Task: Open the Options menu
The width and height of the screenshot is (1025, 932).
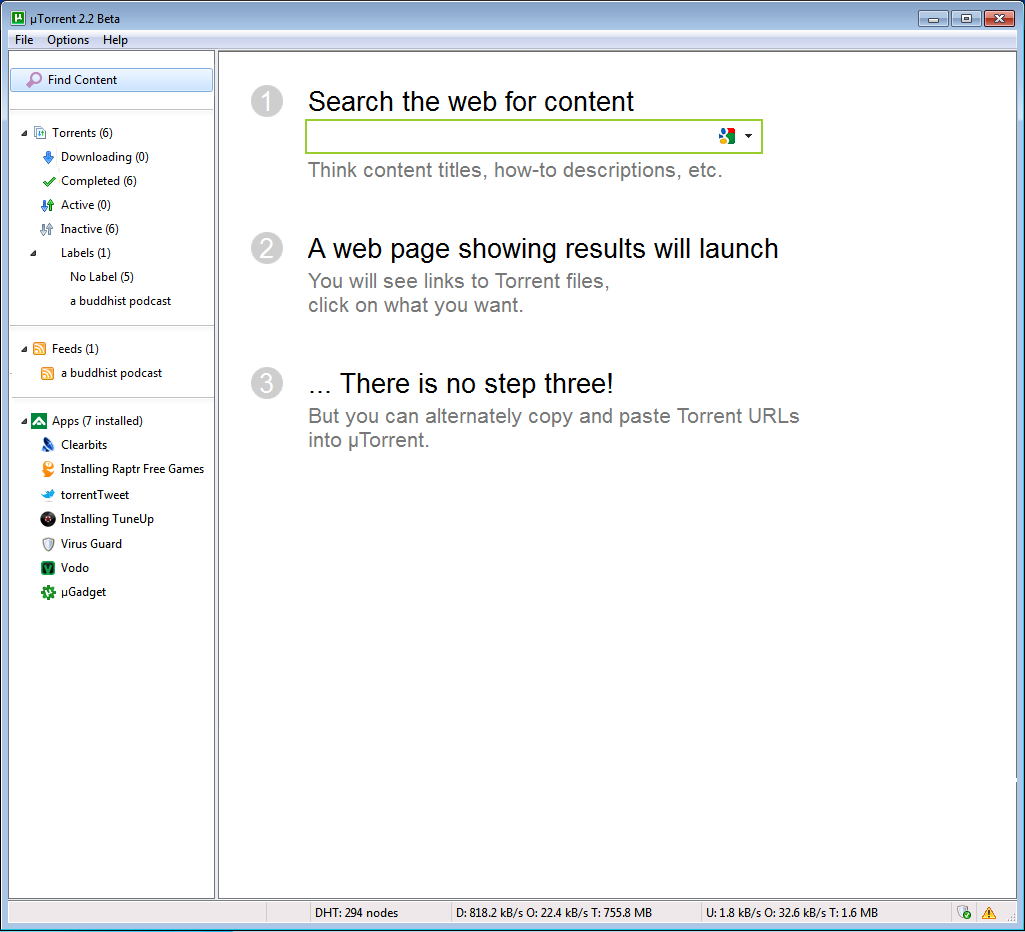Action: click(68, 40)
